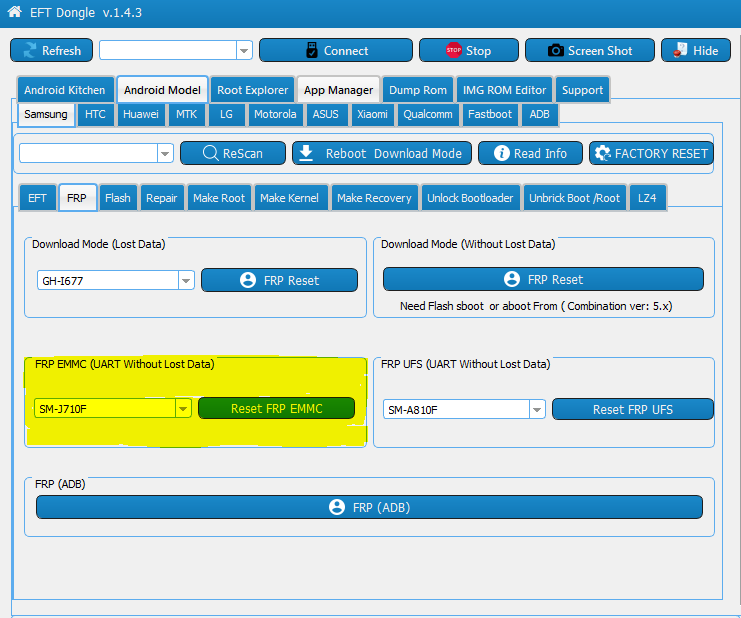
Task: Open the Repair sub-tab
Action: point(162,198)
